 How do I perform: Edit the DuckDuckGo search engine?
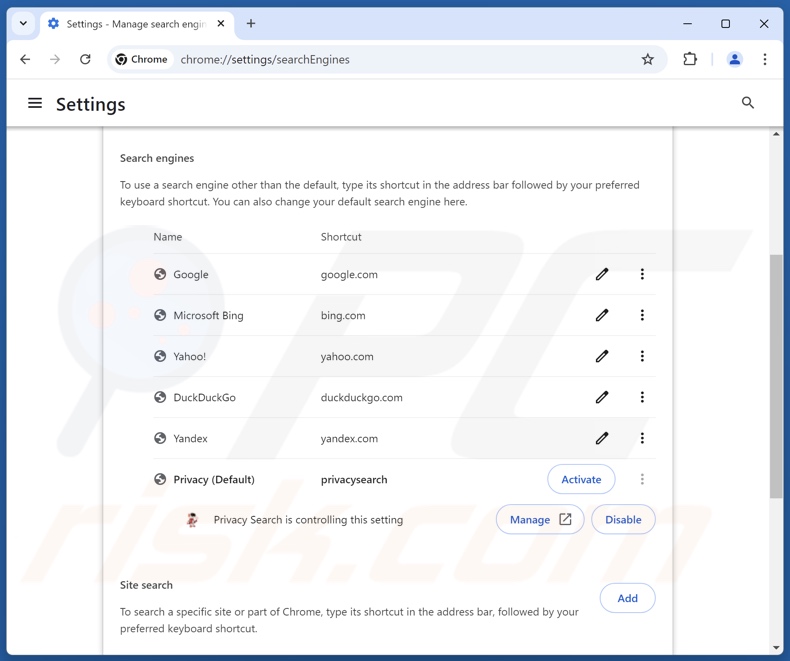pyautogui.click(x=602, y=397)
